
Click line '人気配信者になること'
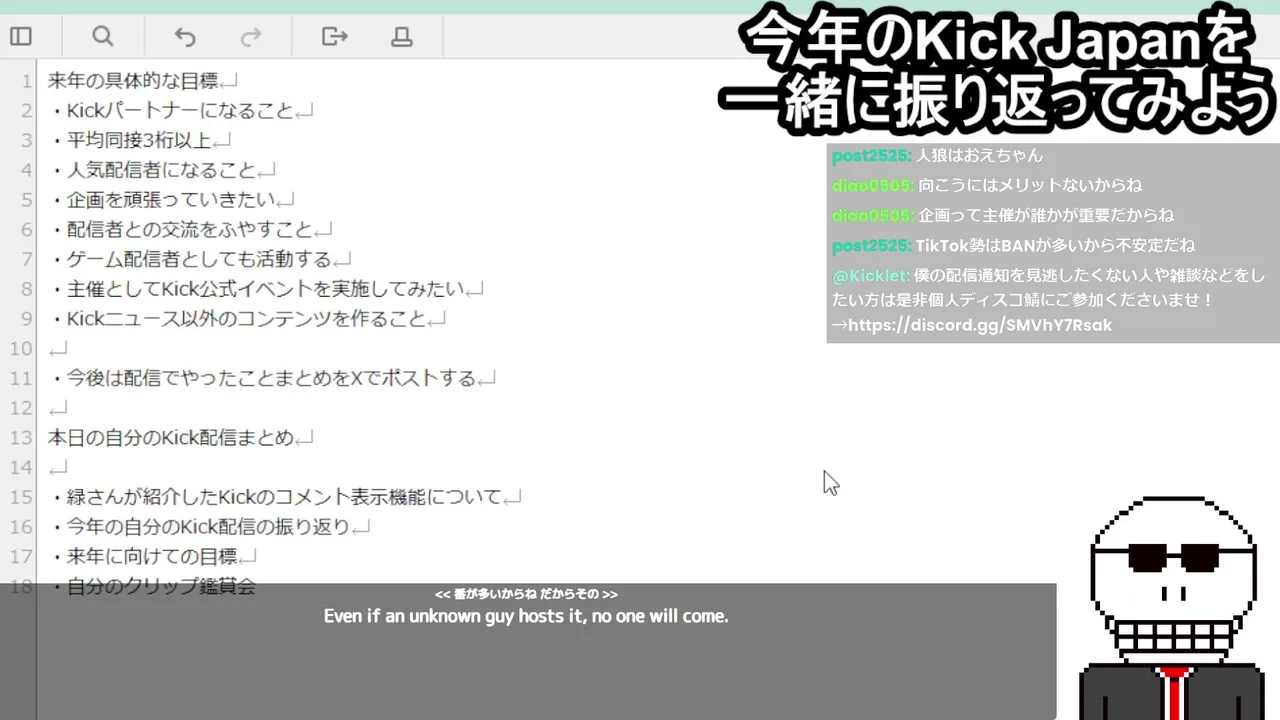pyautogui.click(x=152, y=170)
